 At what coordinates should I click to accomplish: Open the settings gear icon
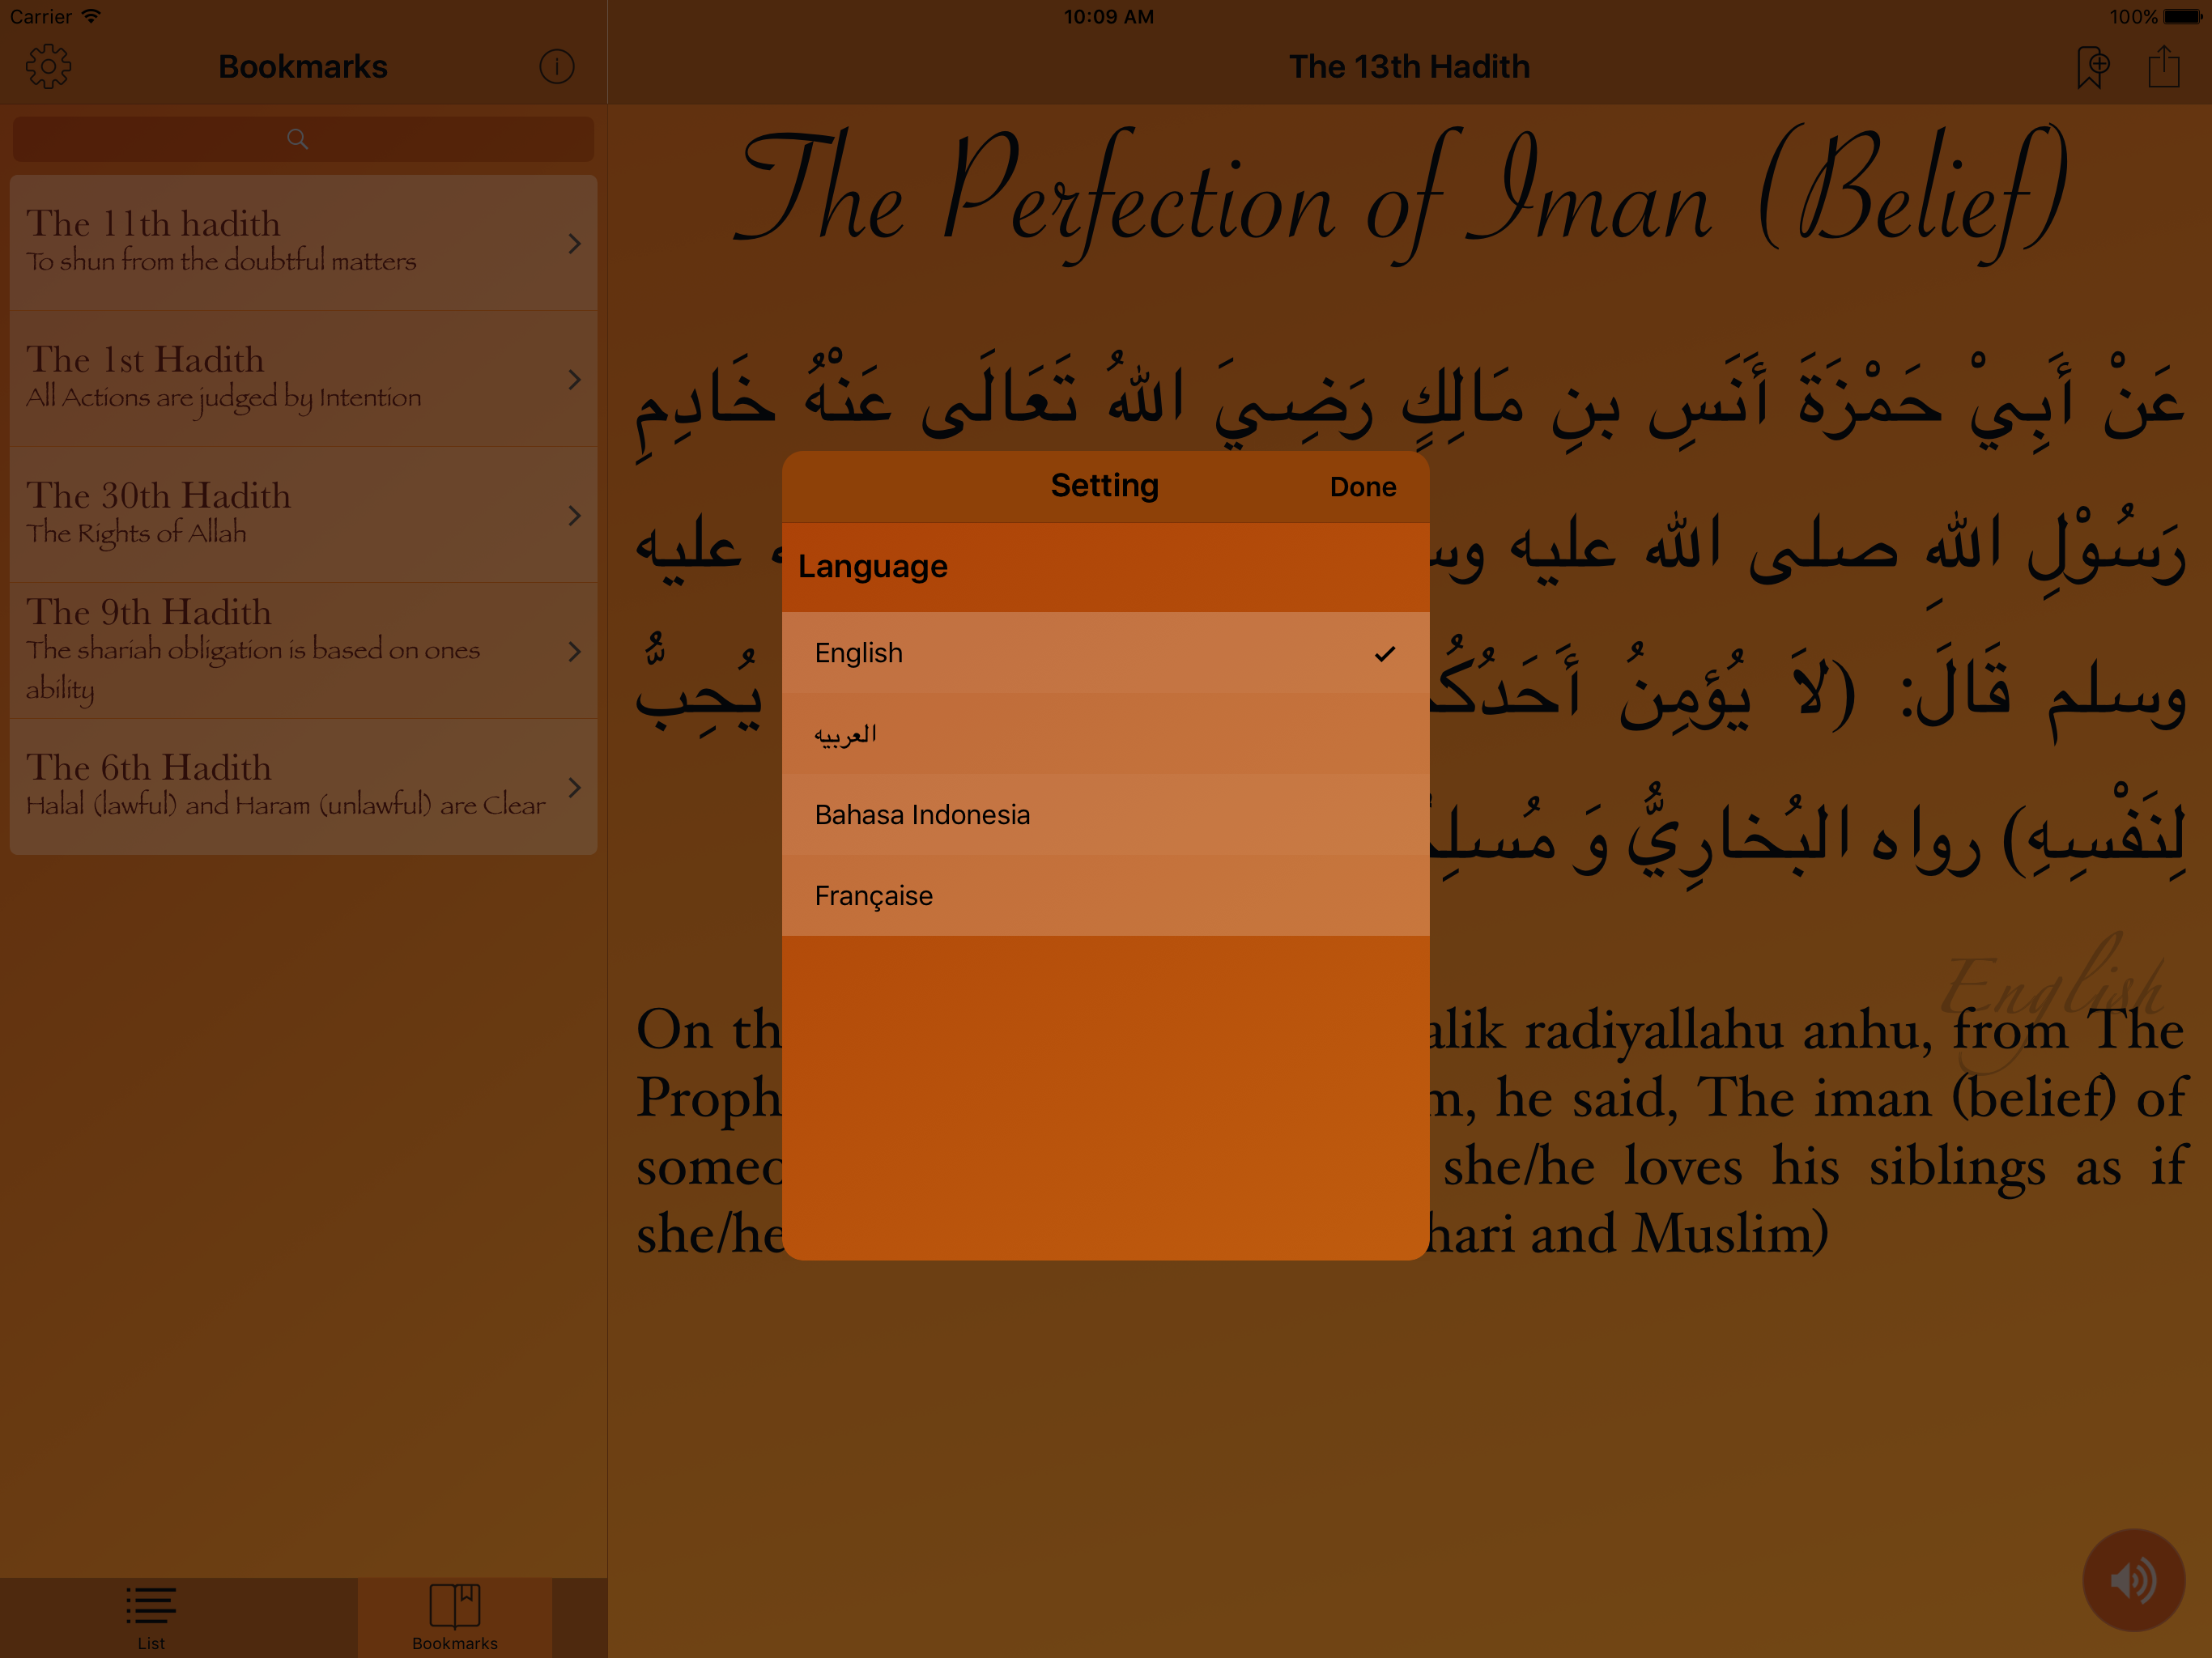pos(48,67)
